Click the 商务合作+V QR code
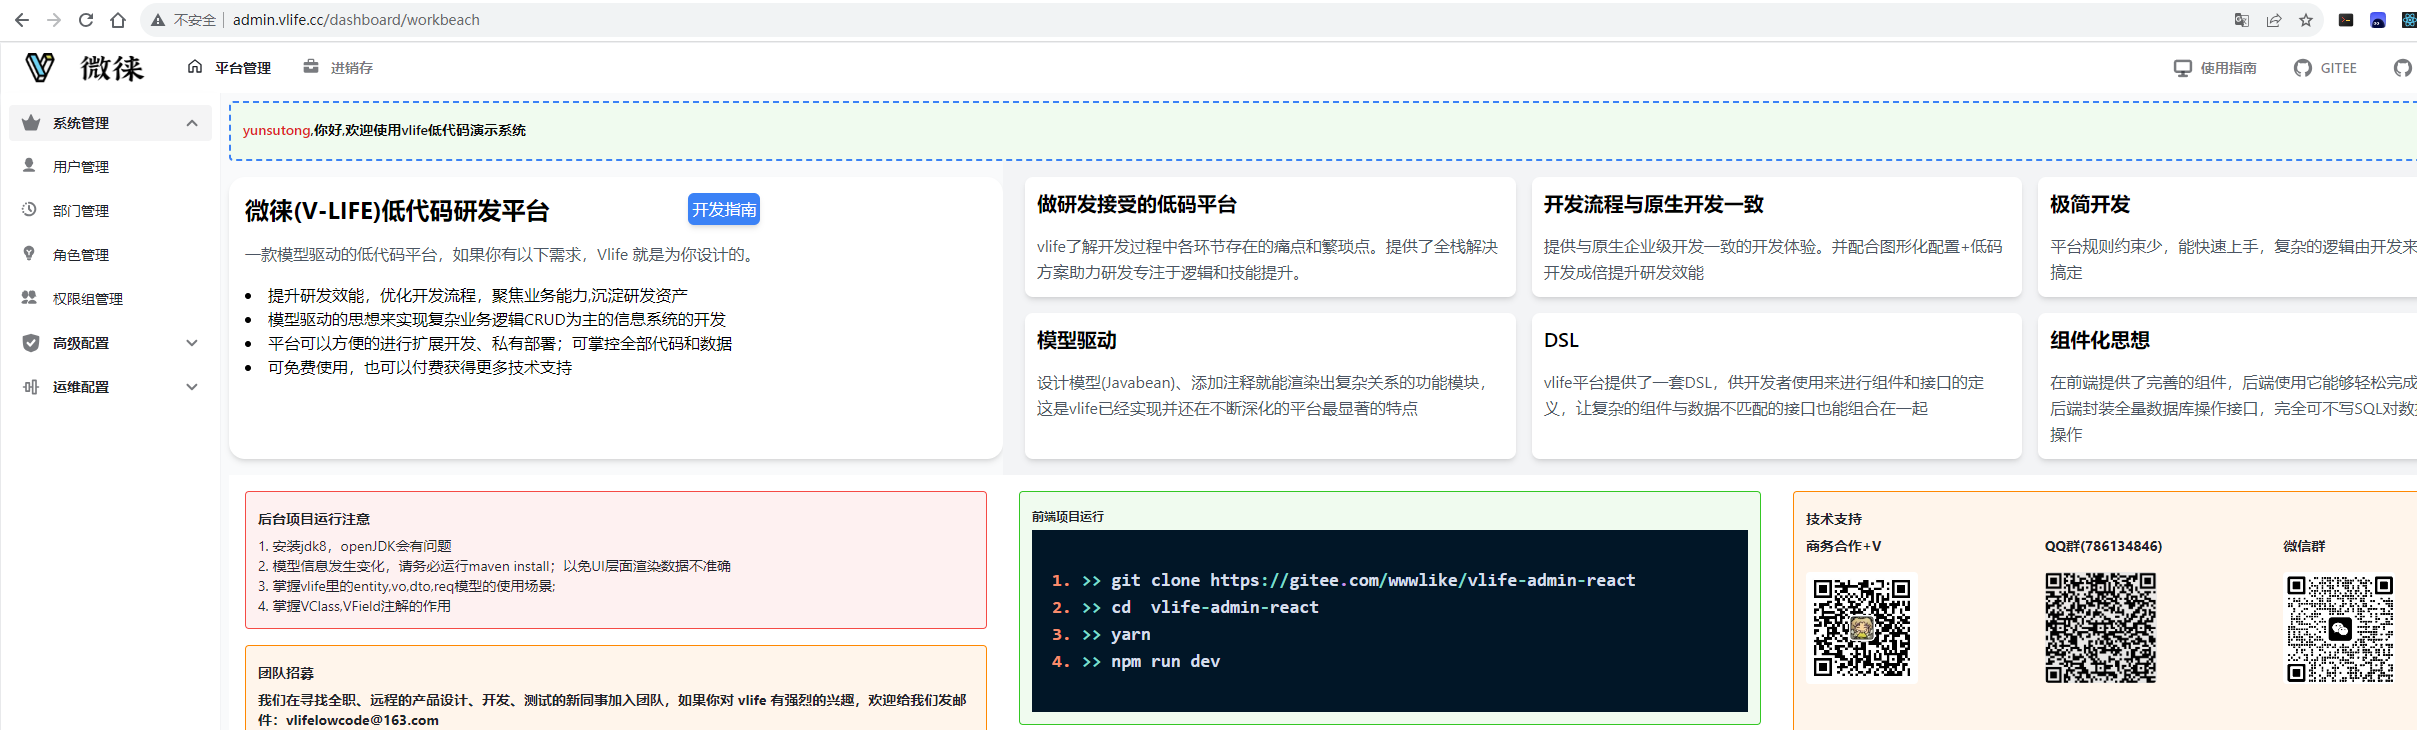Screen dimensions: 2417x730 click(x=1862, y=627)
